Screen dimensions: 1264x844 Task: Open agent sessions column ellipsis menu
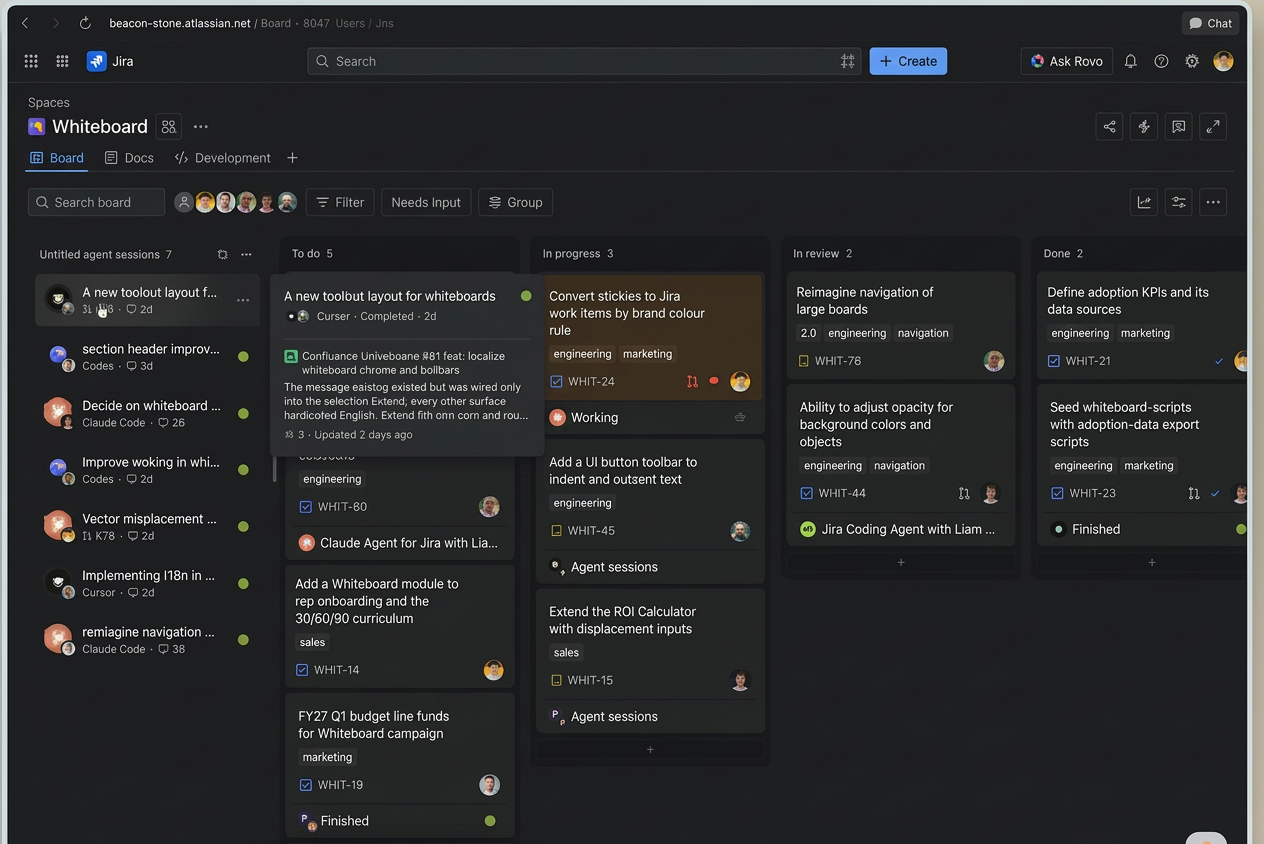click(246, 255)
